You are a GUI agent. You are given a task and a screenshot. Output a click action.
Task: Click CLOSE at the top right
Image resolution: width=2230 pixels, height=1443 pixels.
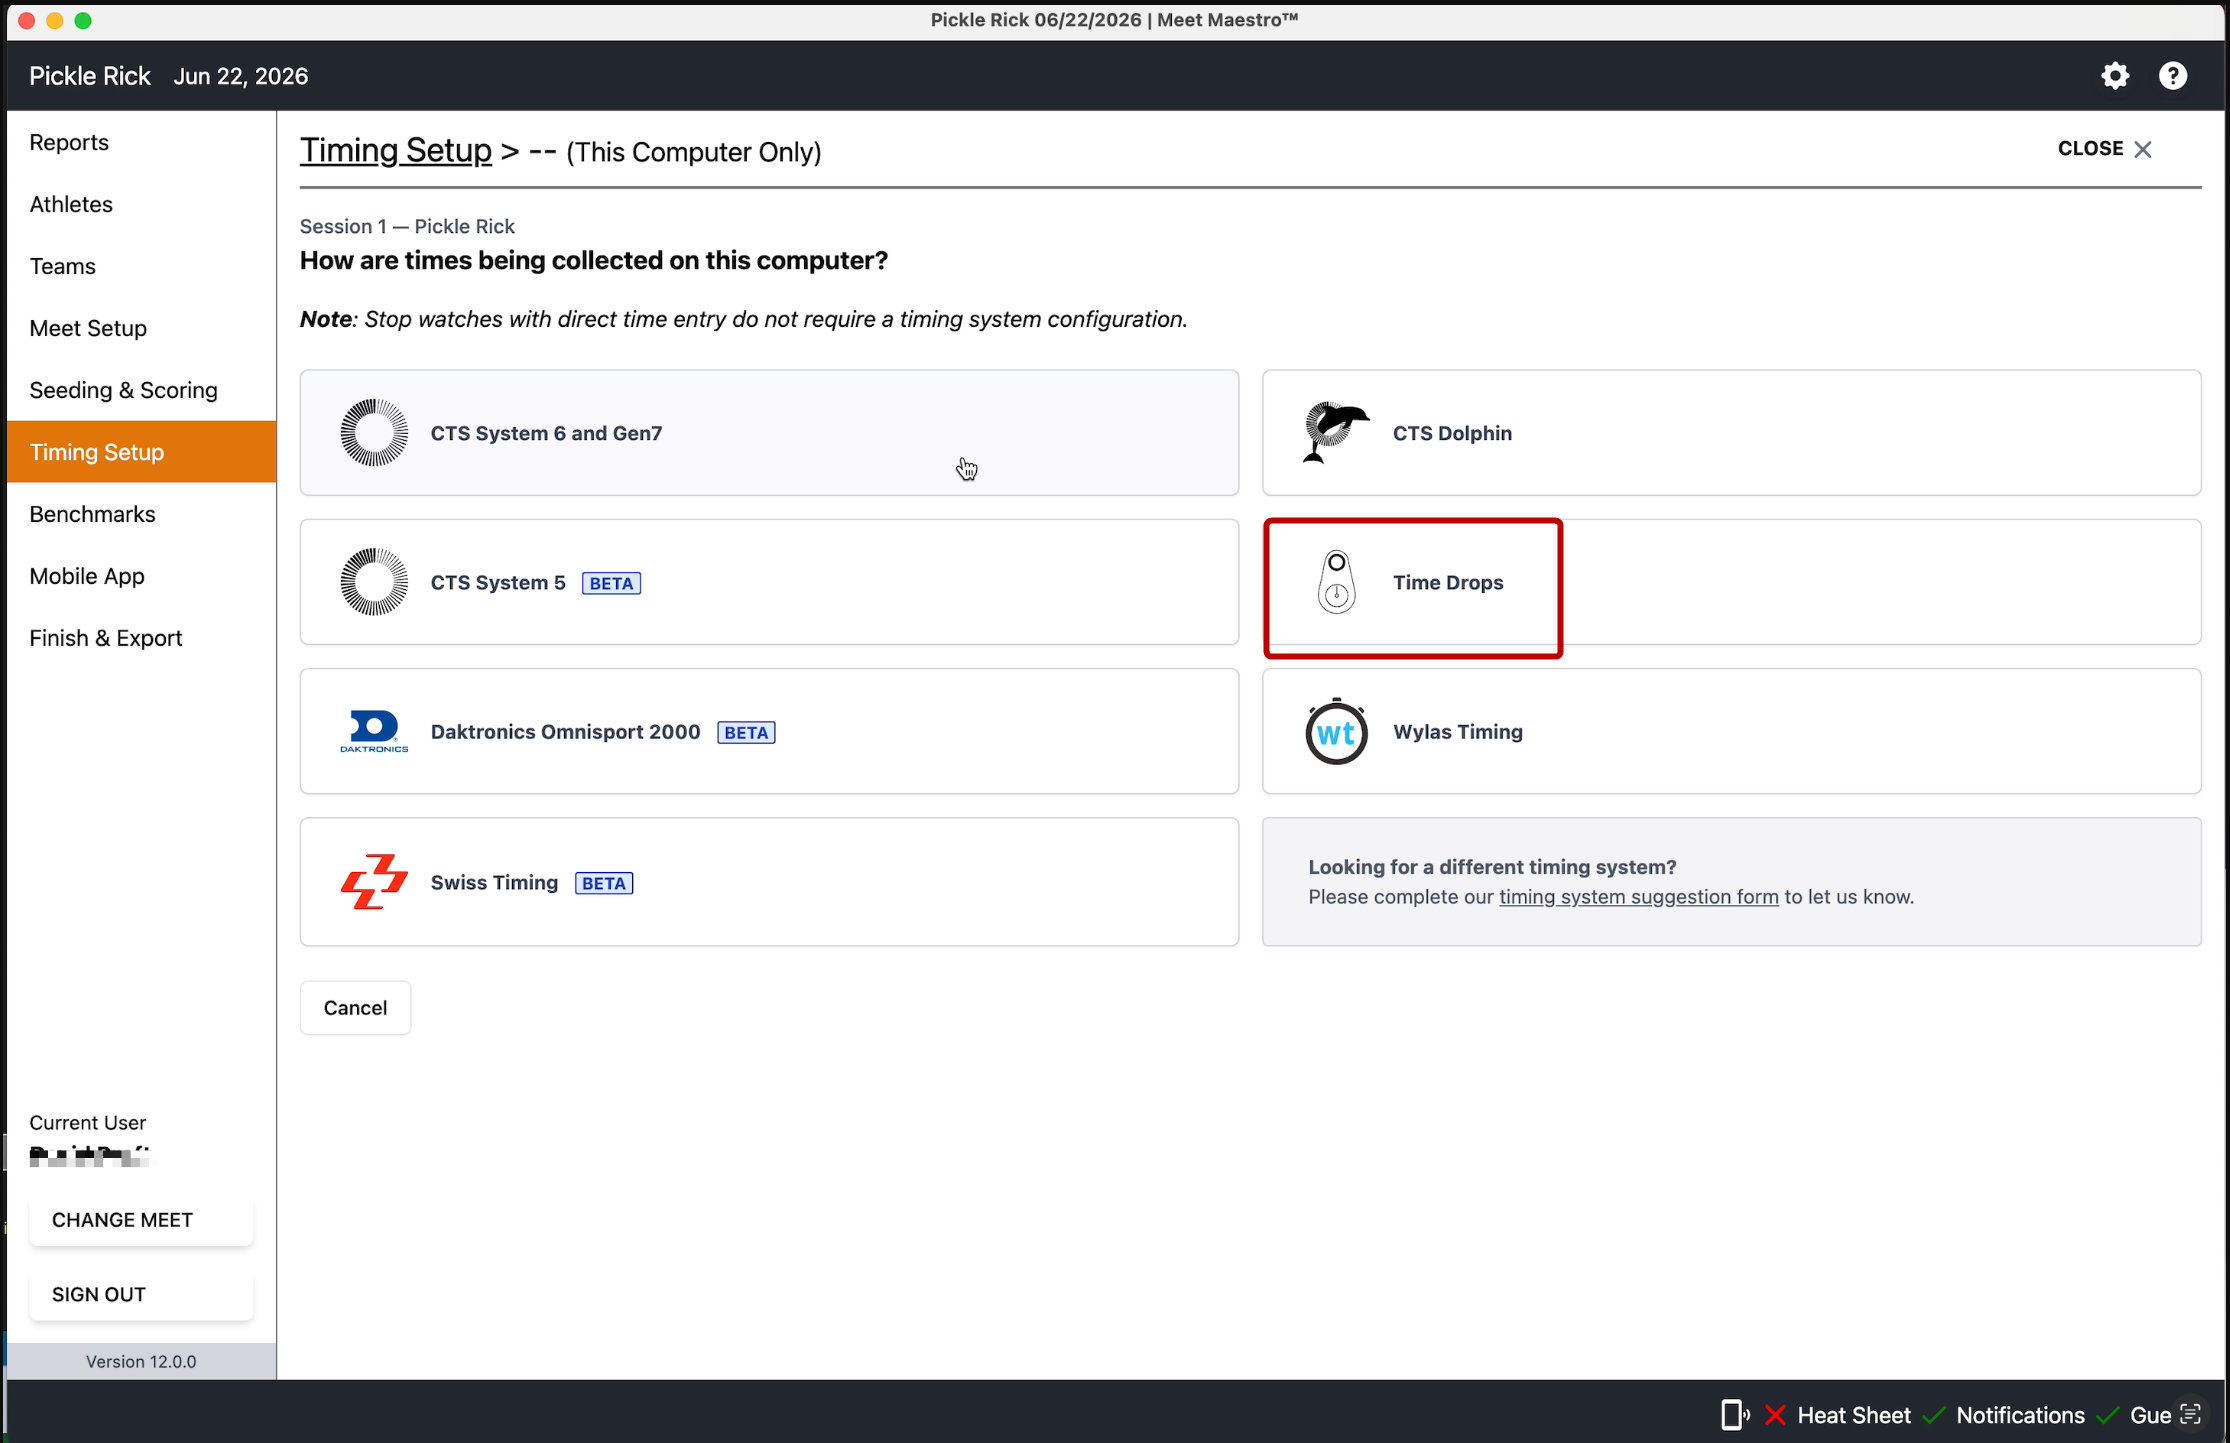(x=2090, y=148)
